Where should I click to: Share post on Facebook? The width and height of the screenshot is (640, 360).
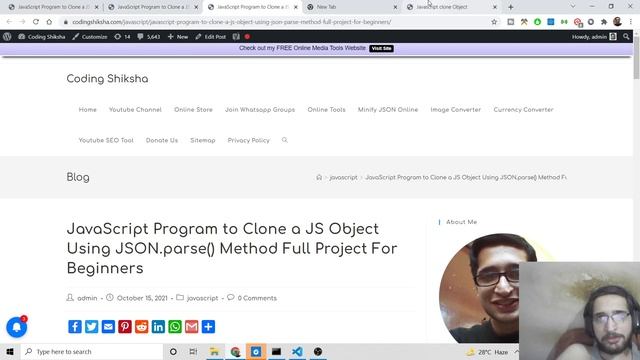[x=75, y=327]
